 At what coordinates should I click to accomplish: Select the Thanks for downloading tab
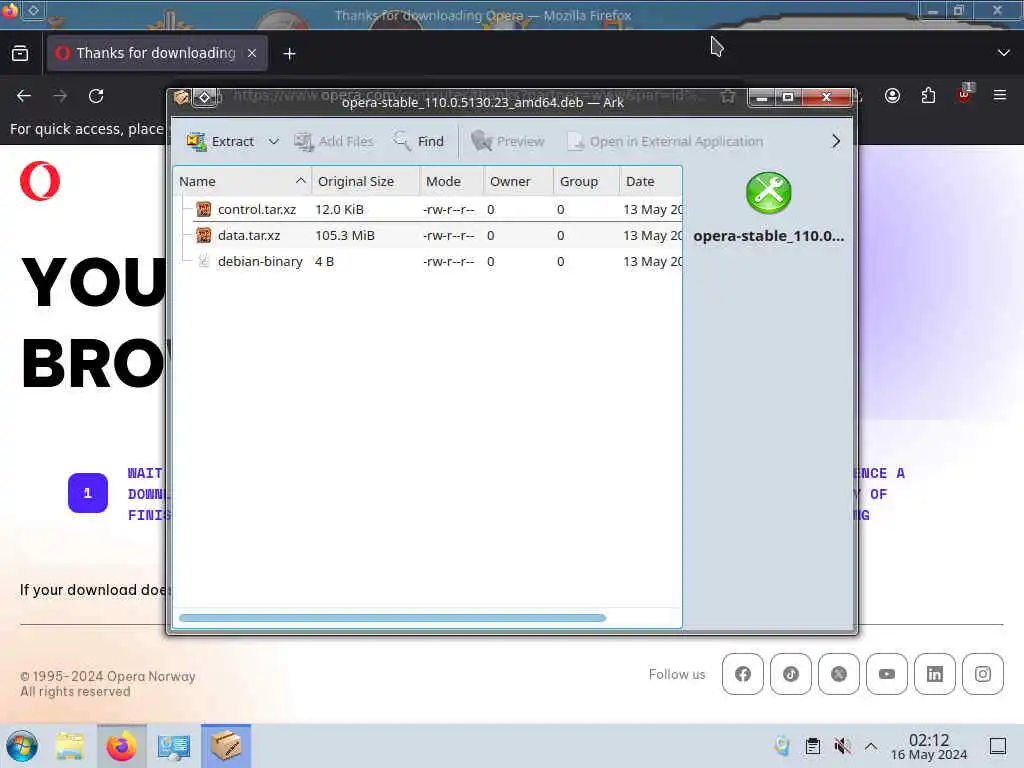point(157,54)
